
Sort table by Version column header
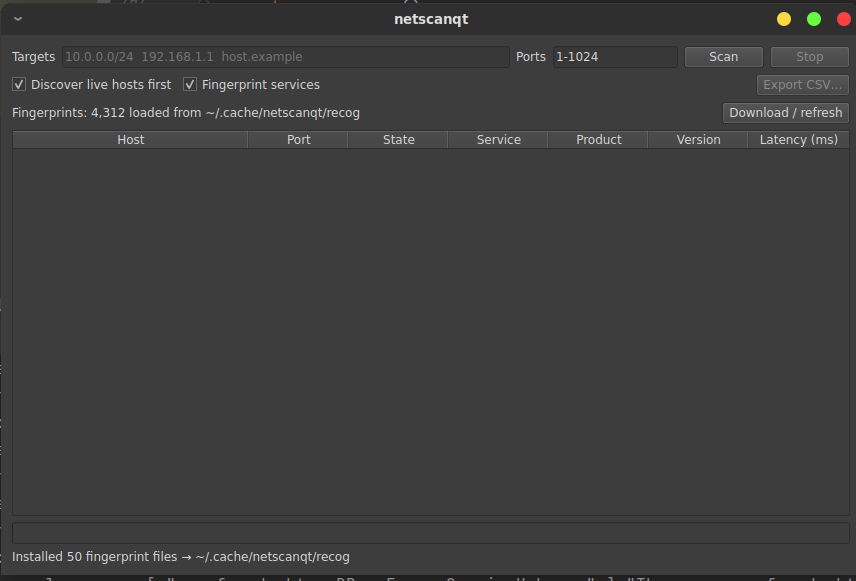[698, 140]
